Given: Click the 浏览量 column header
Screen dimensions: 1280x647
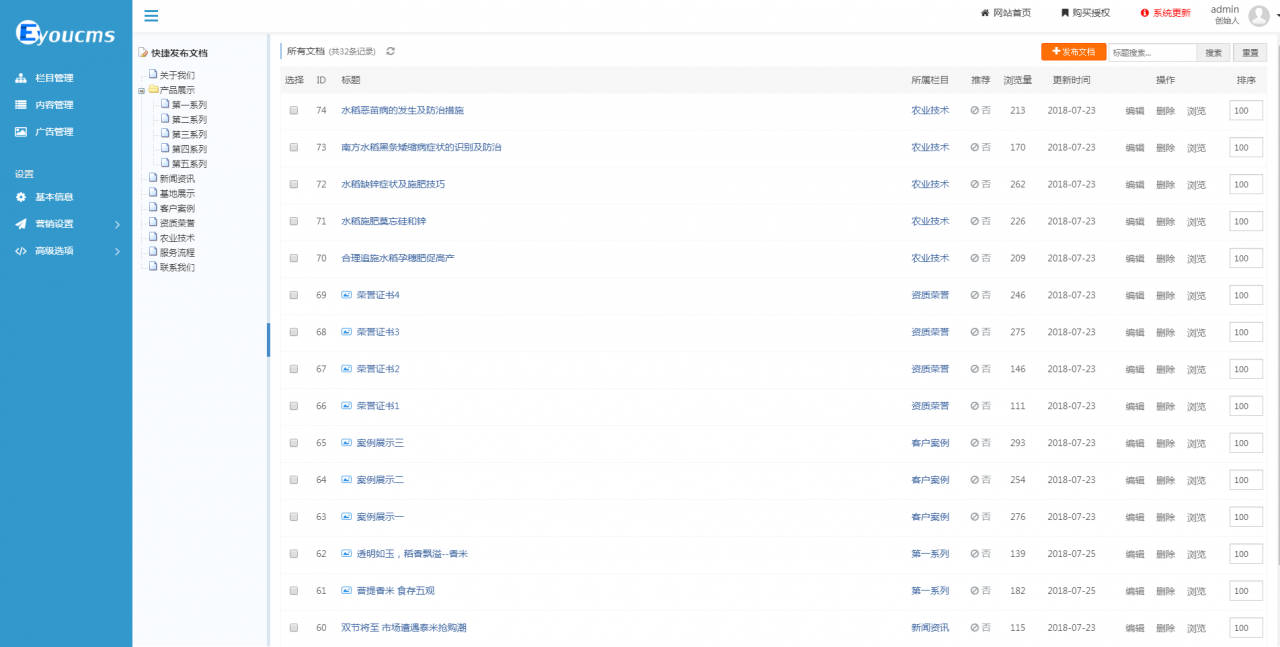Looking at the screenshot, I should [1017, 80].
